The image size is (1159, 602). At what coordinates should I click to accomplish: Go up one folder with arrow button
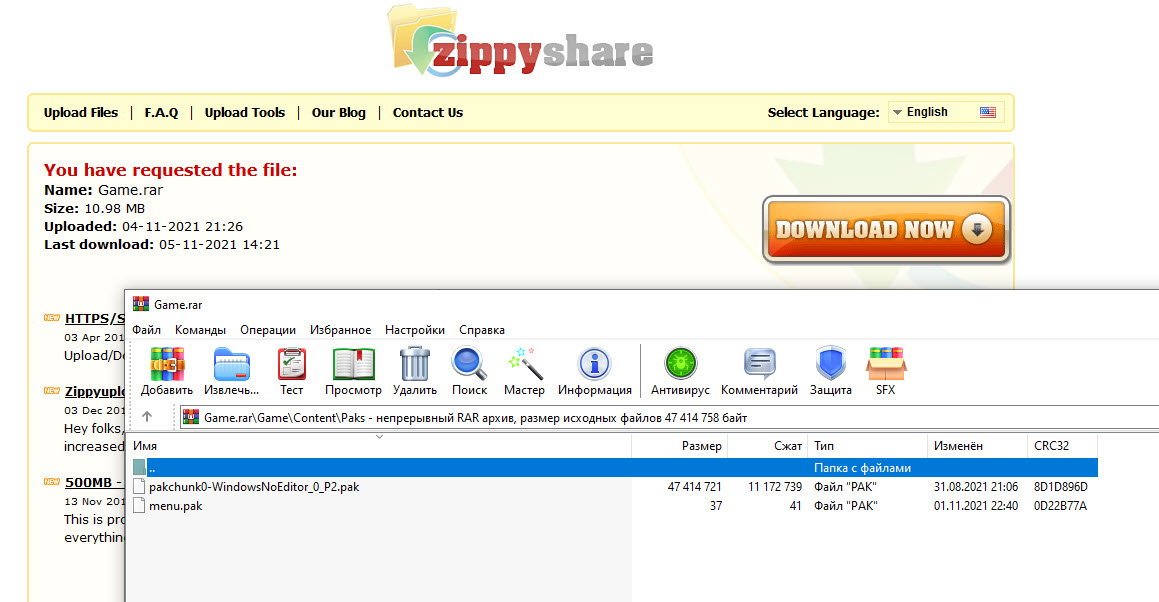coord(147,417)
